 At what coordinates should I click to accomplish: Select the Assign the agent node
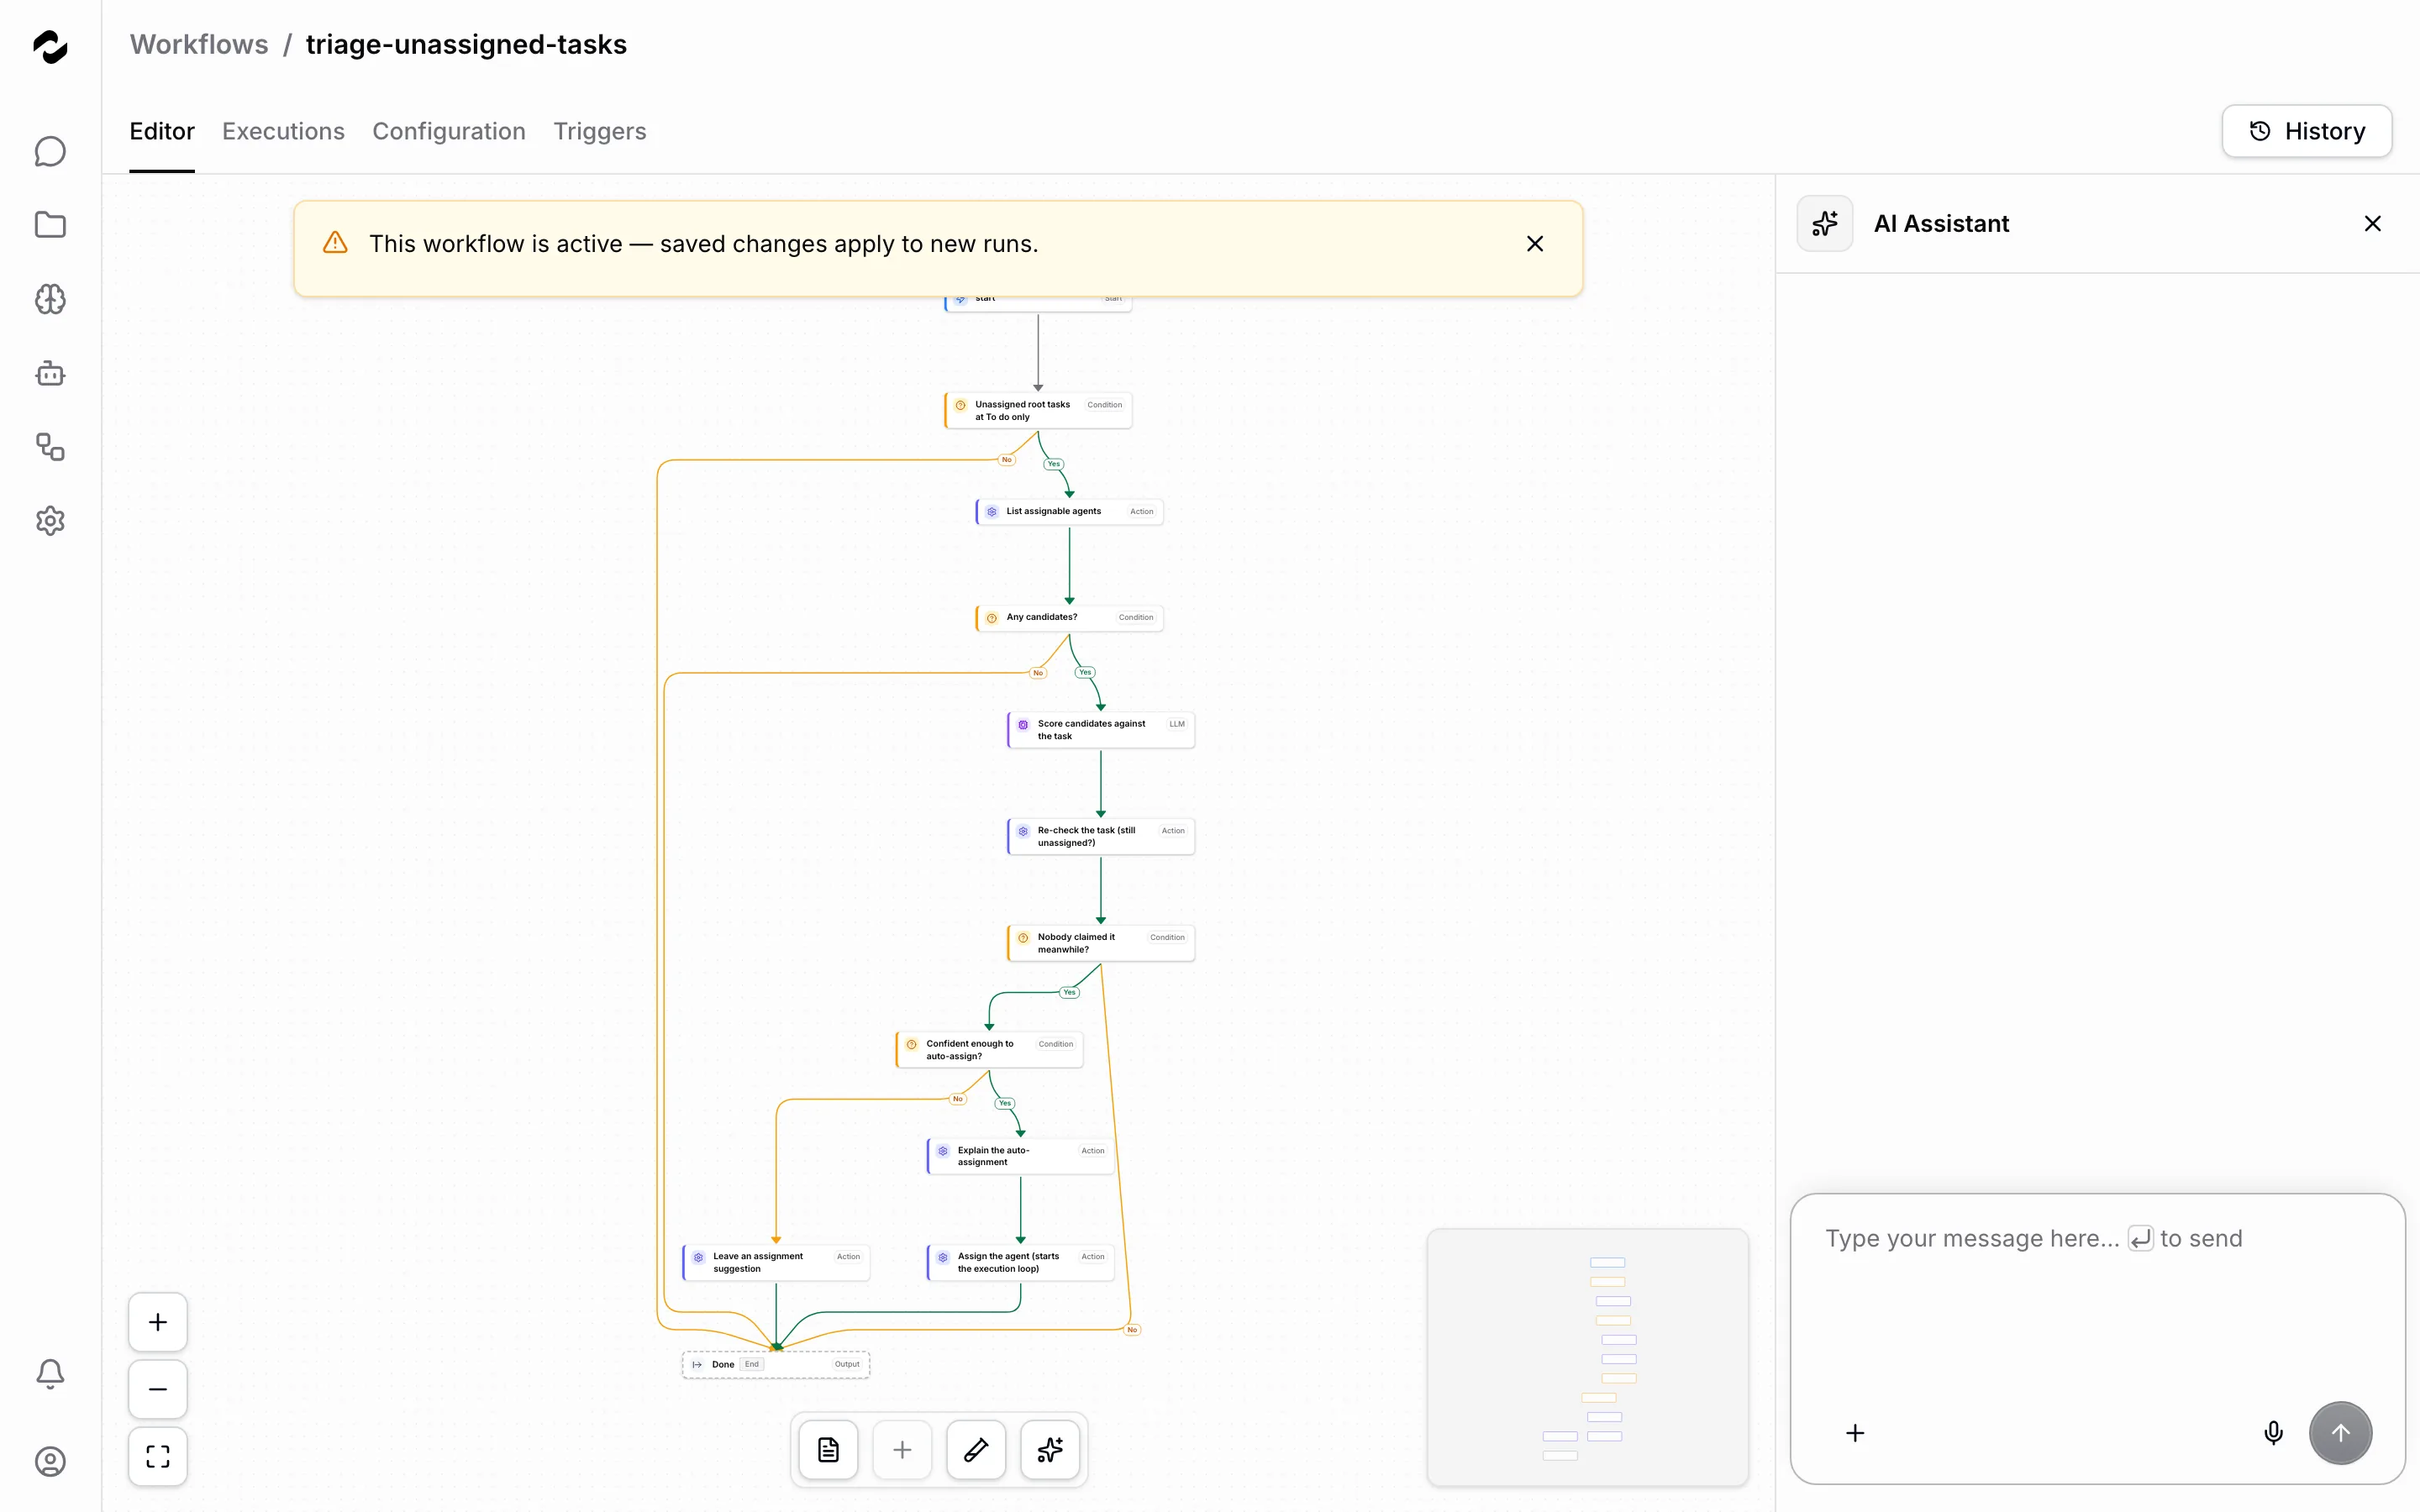tap(1020, 1263)
